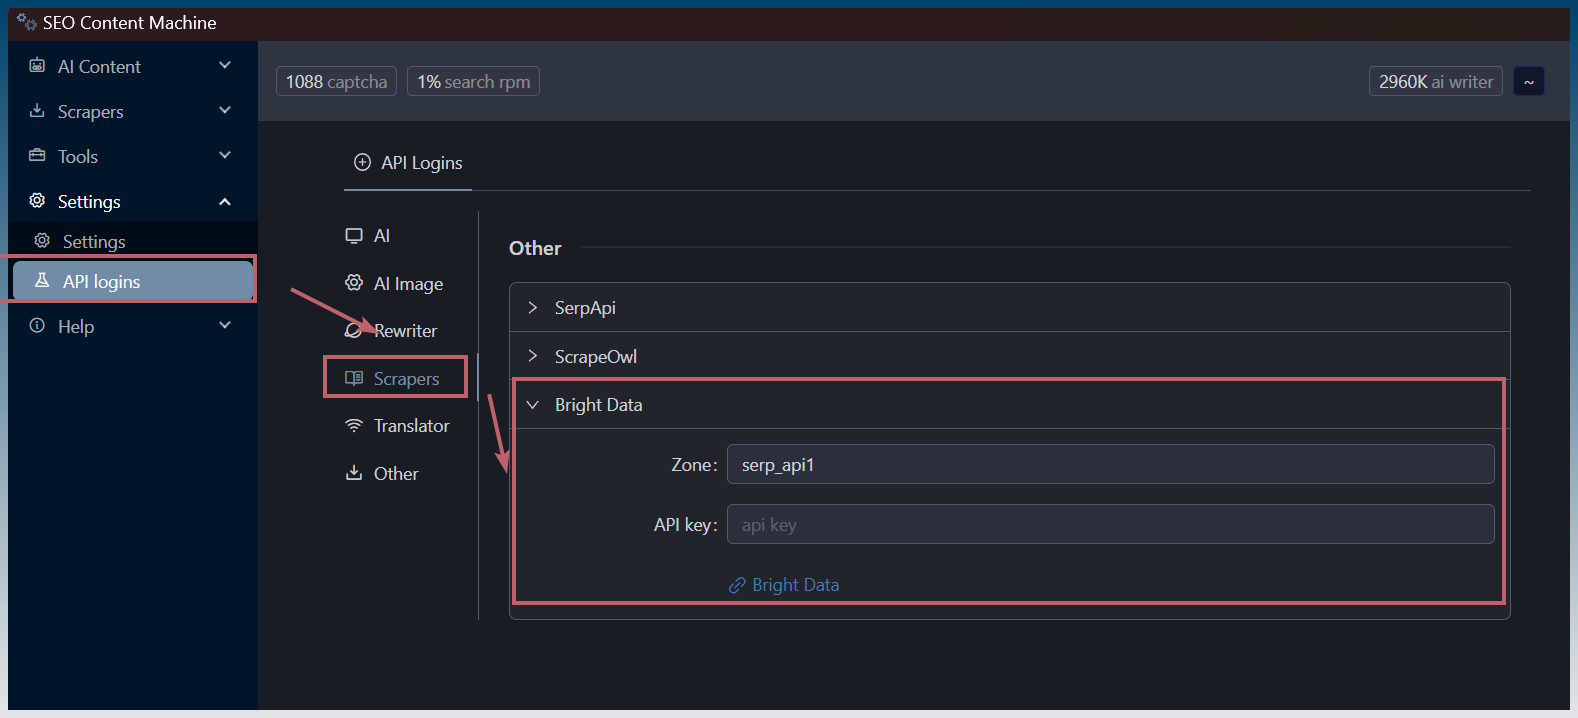Open the AI Content menu
The image size is (1578, 718).
(x=133, y=66)
